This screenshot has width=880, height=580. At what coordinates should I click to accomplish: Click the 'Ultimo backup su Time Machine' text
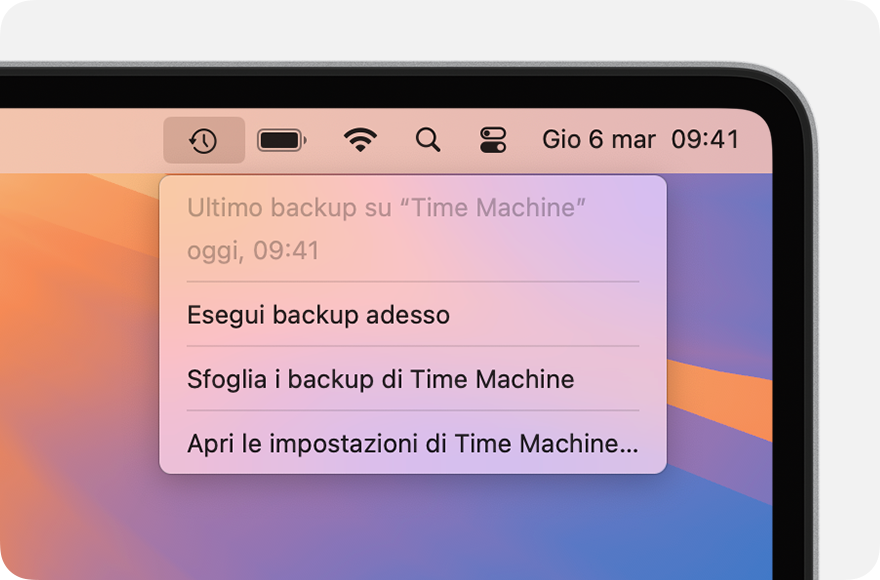coord(386,208)
